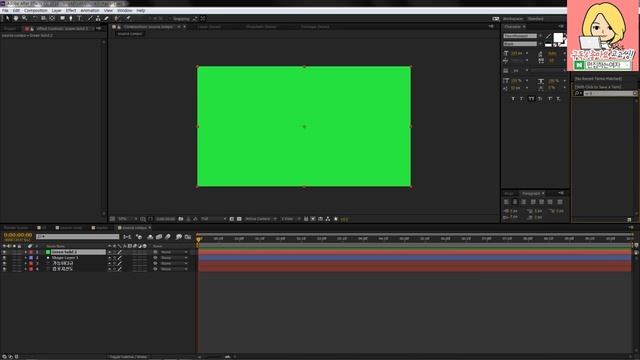Apply All Caps in Character panel

point(531,99)
